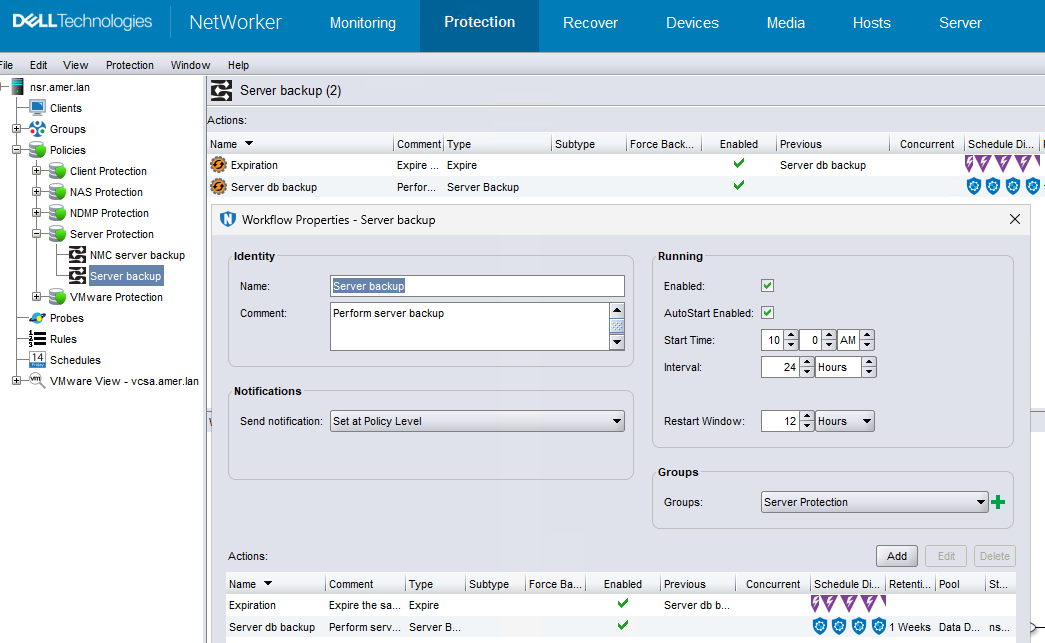Click the Comment box scroll down arrow
The image size is (1045, 643).
click(616, 342)
